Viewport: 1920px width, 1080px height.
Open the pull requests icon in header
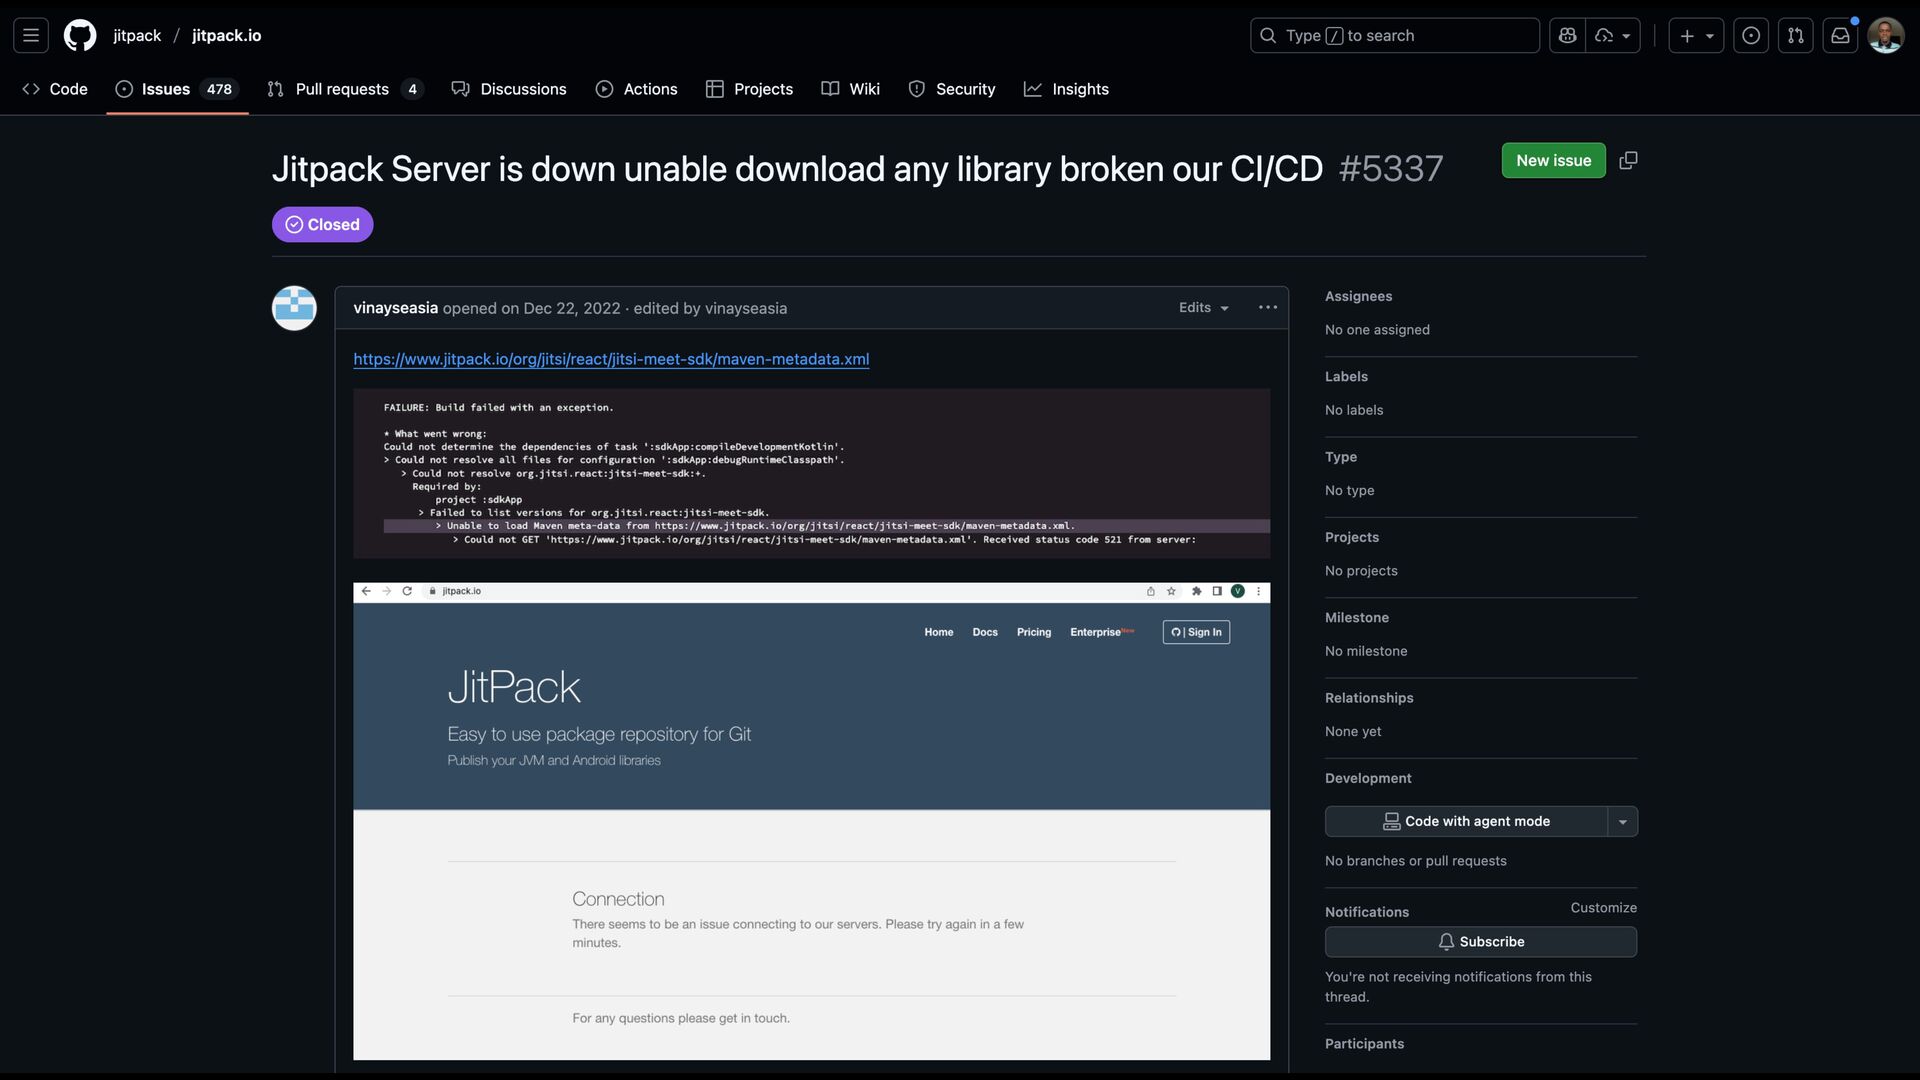pyautogui.click(x=1796, y=35)
